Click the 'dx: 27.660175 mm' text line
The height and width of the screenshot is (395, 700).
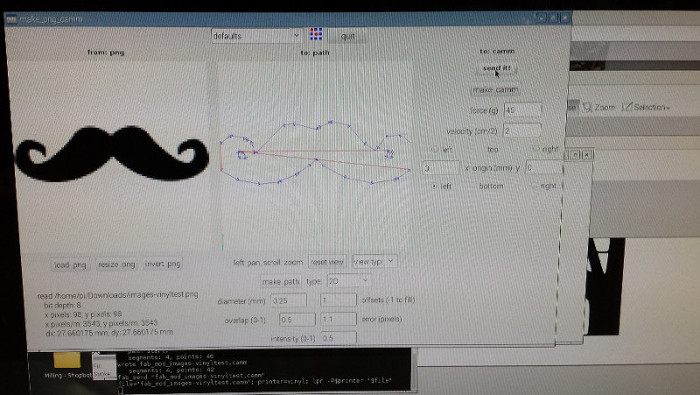point(108,333)
